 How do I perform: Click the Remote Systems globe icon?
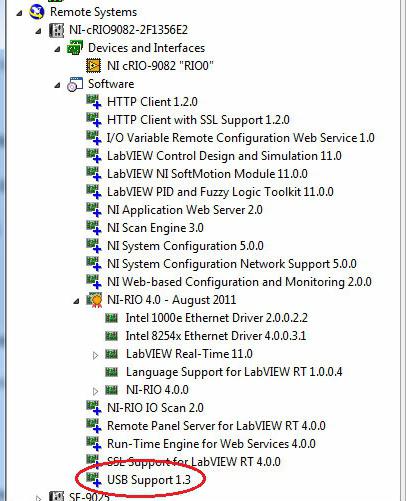pyautogui.click(x=37, y=12)
